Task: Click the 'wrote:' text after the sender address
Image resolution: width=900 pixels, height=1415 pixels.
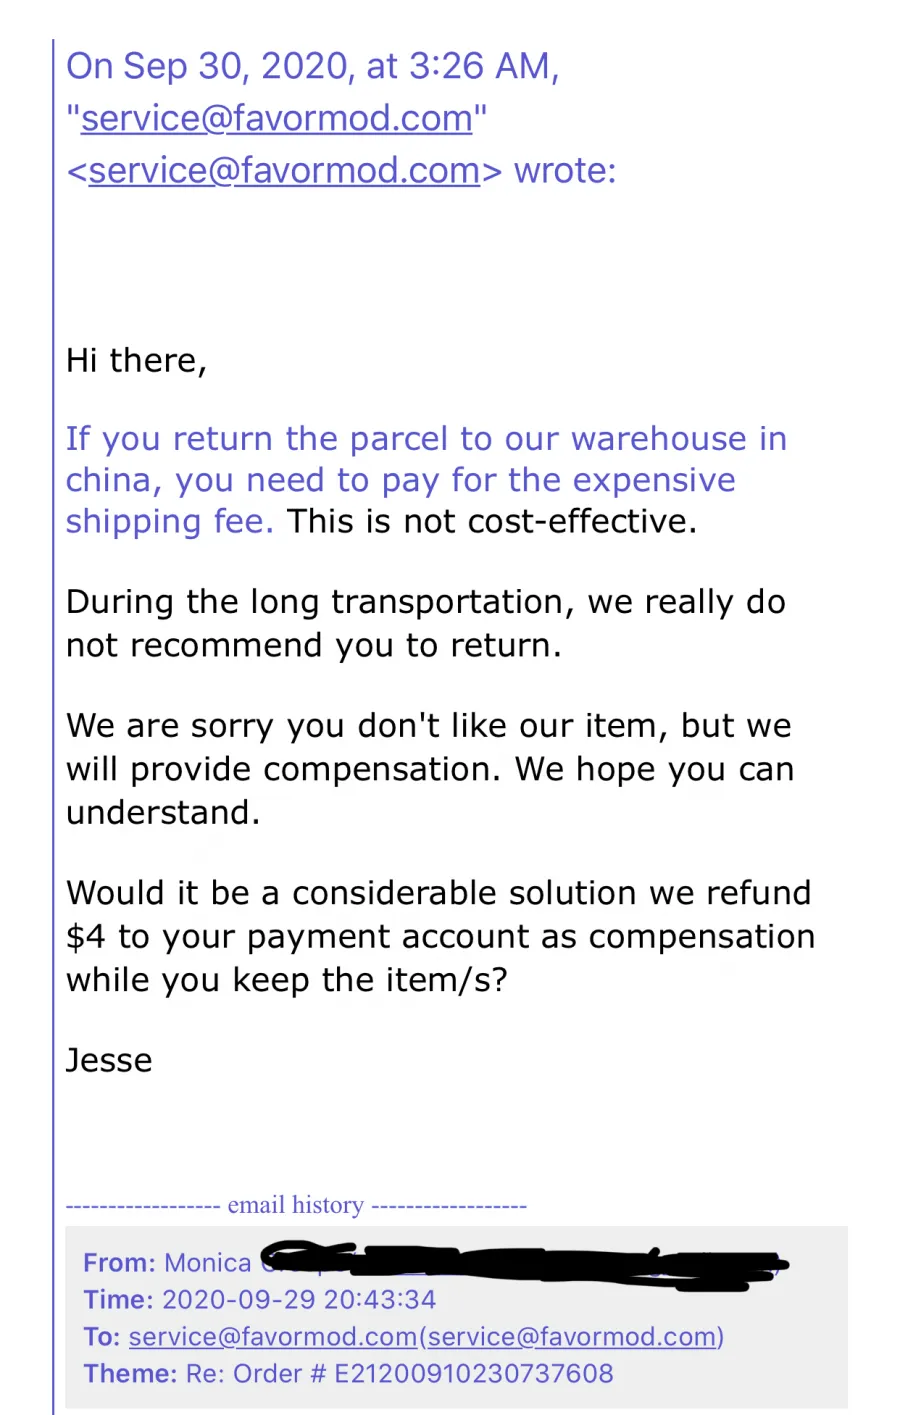Action: click(565, 170)
